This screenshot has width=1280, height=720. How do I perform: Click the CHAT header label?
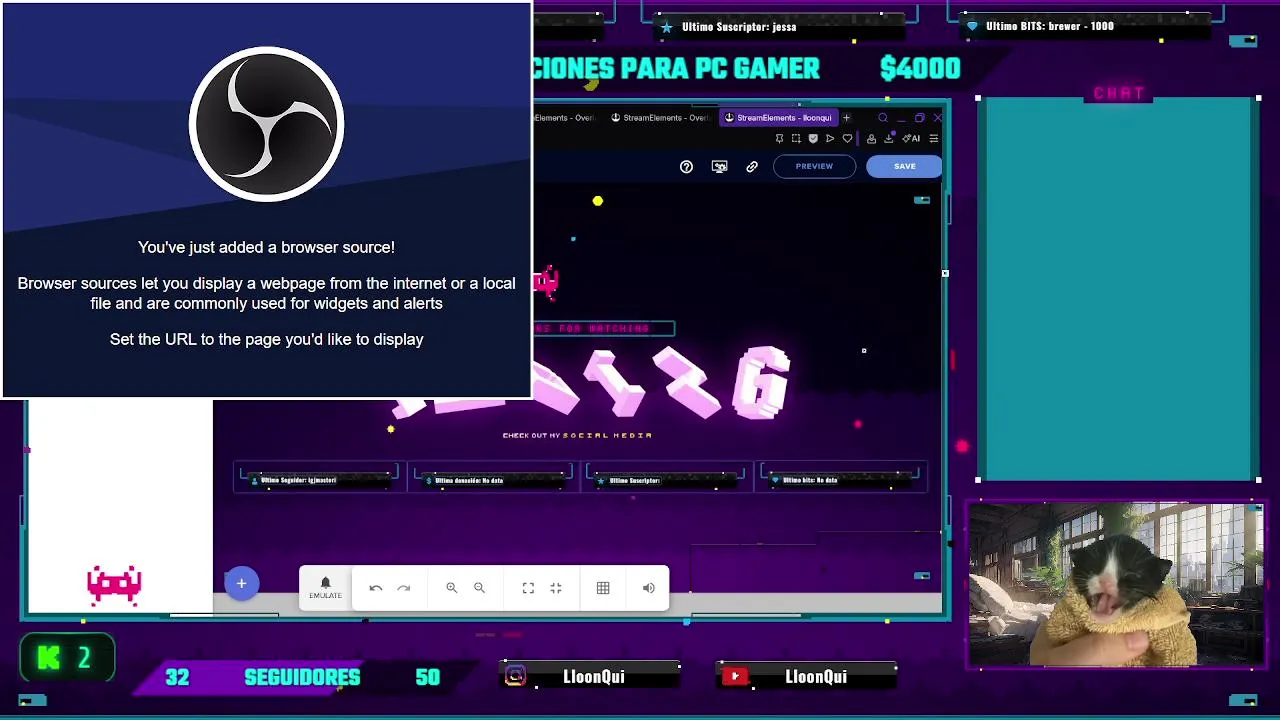[1118, 93]
